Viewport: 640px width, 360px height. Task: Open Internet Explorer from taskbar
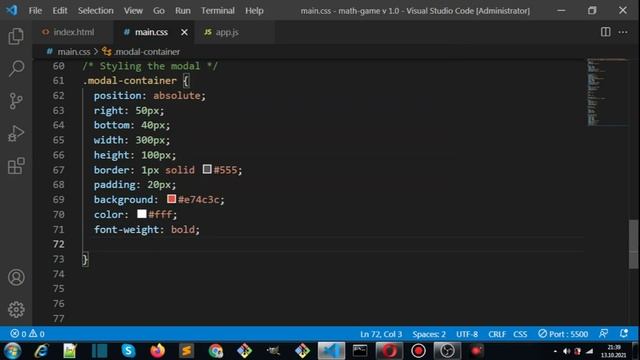41,351
